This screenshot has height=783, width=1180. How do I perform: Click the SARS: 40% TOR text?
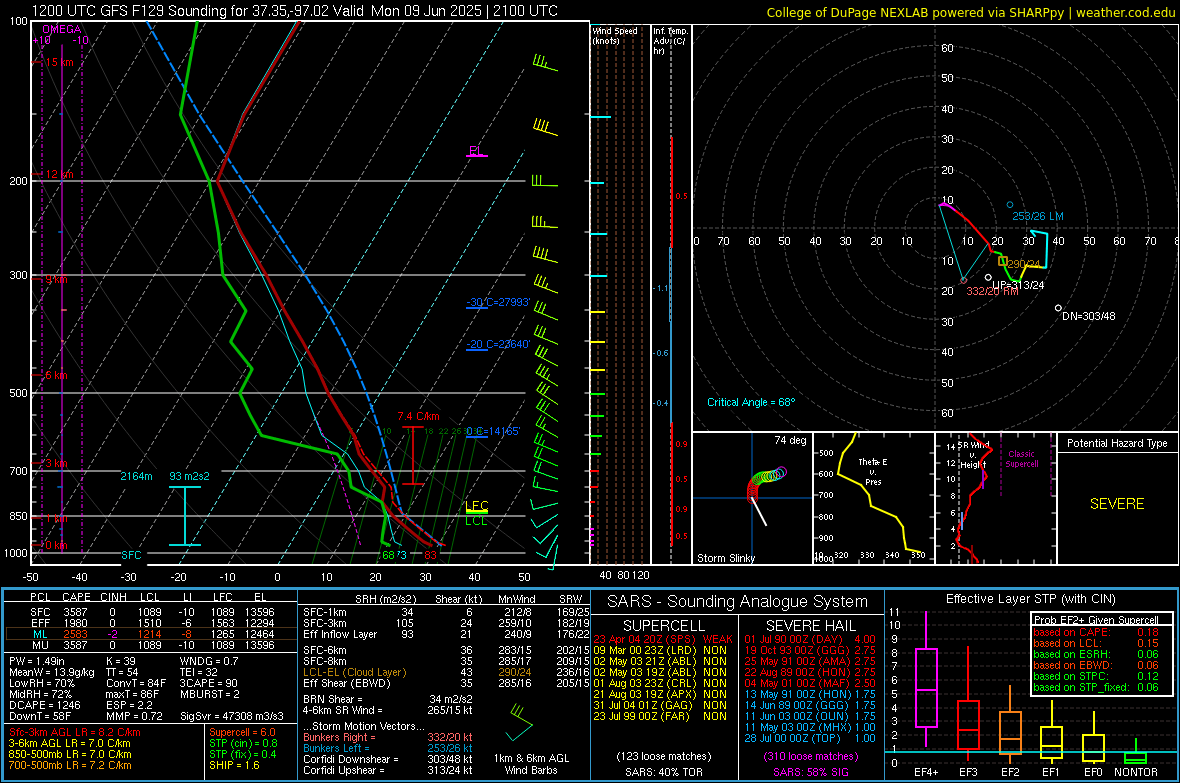coord(664,772)
